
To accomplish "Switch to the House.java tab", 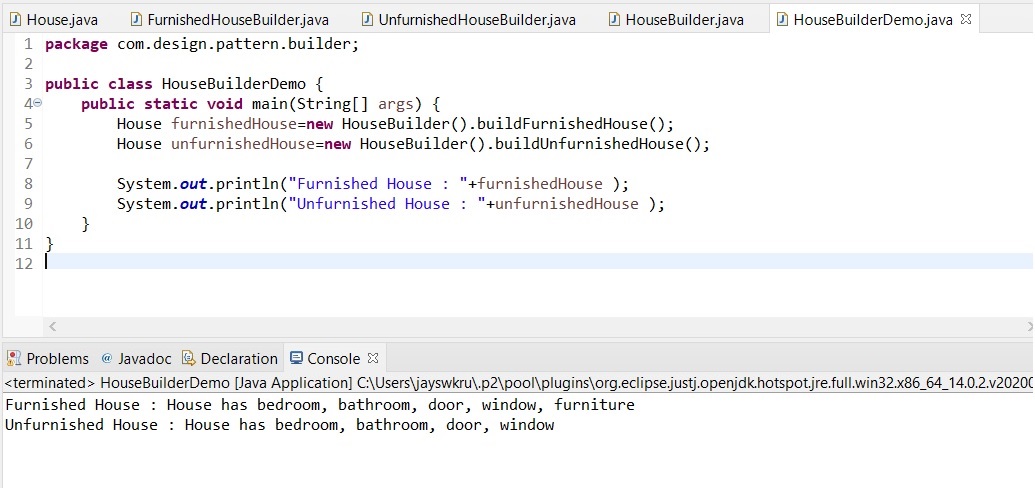I will tap(54, 19).
